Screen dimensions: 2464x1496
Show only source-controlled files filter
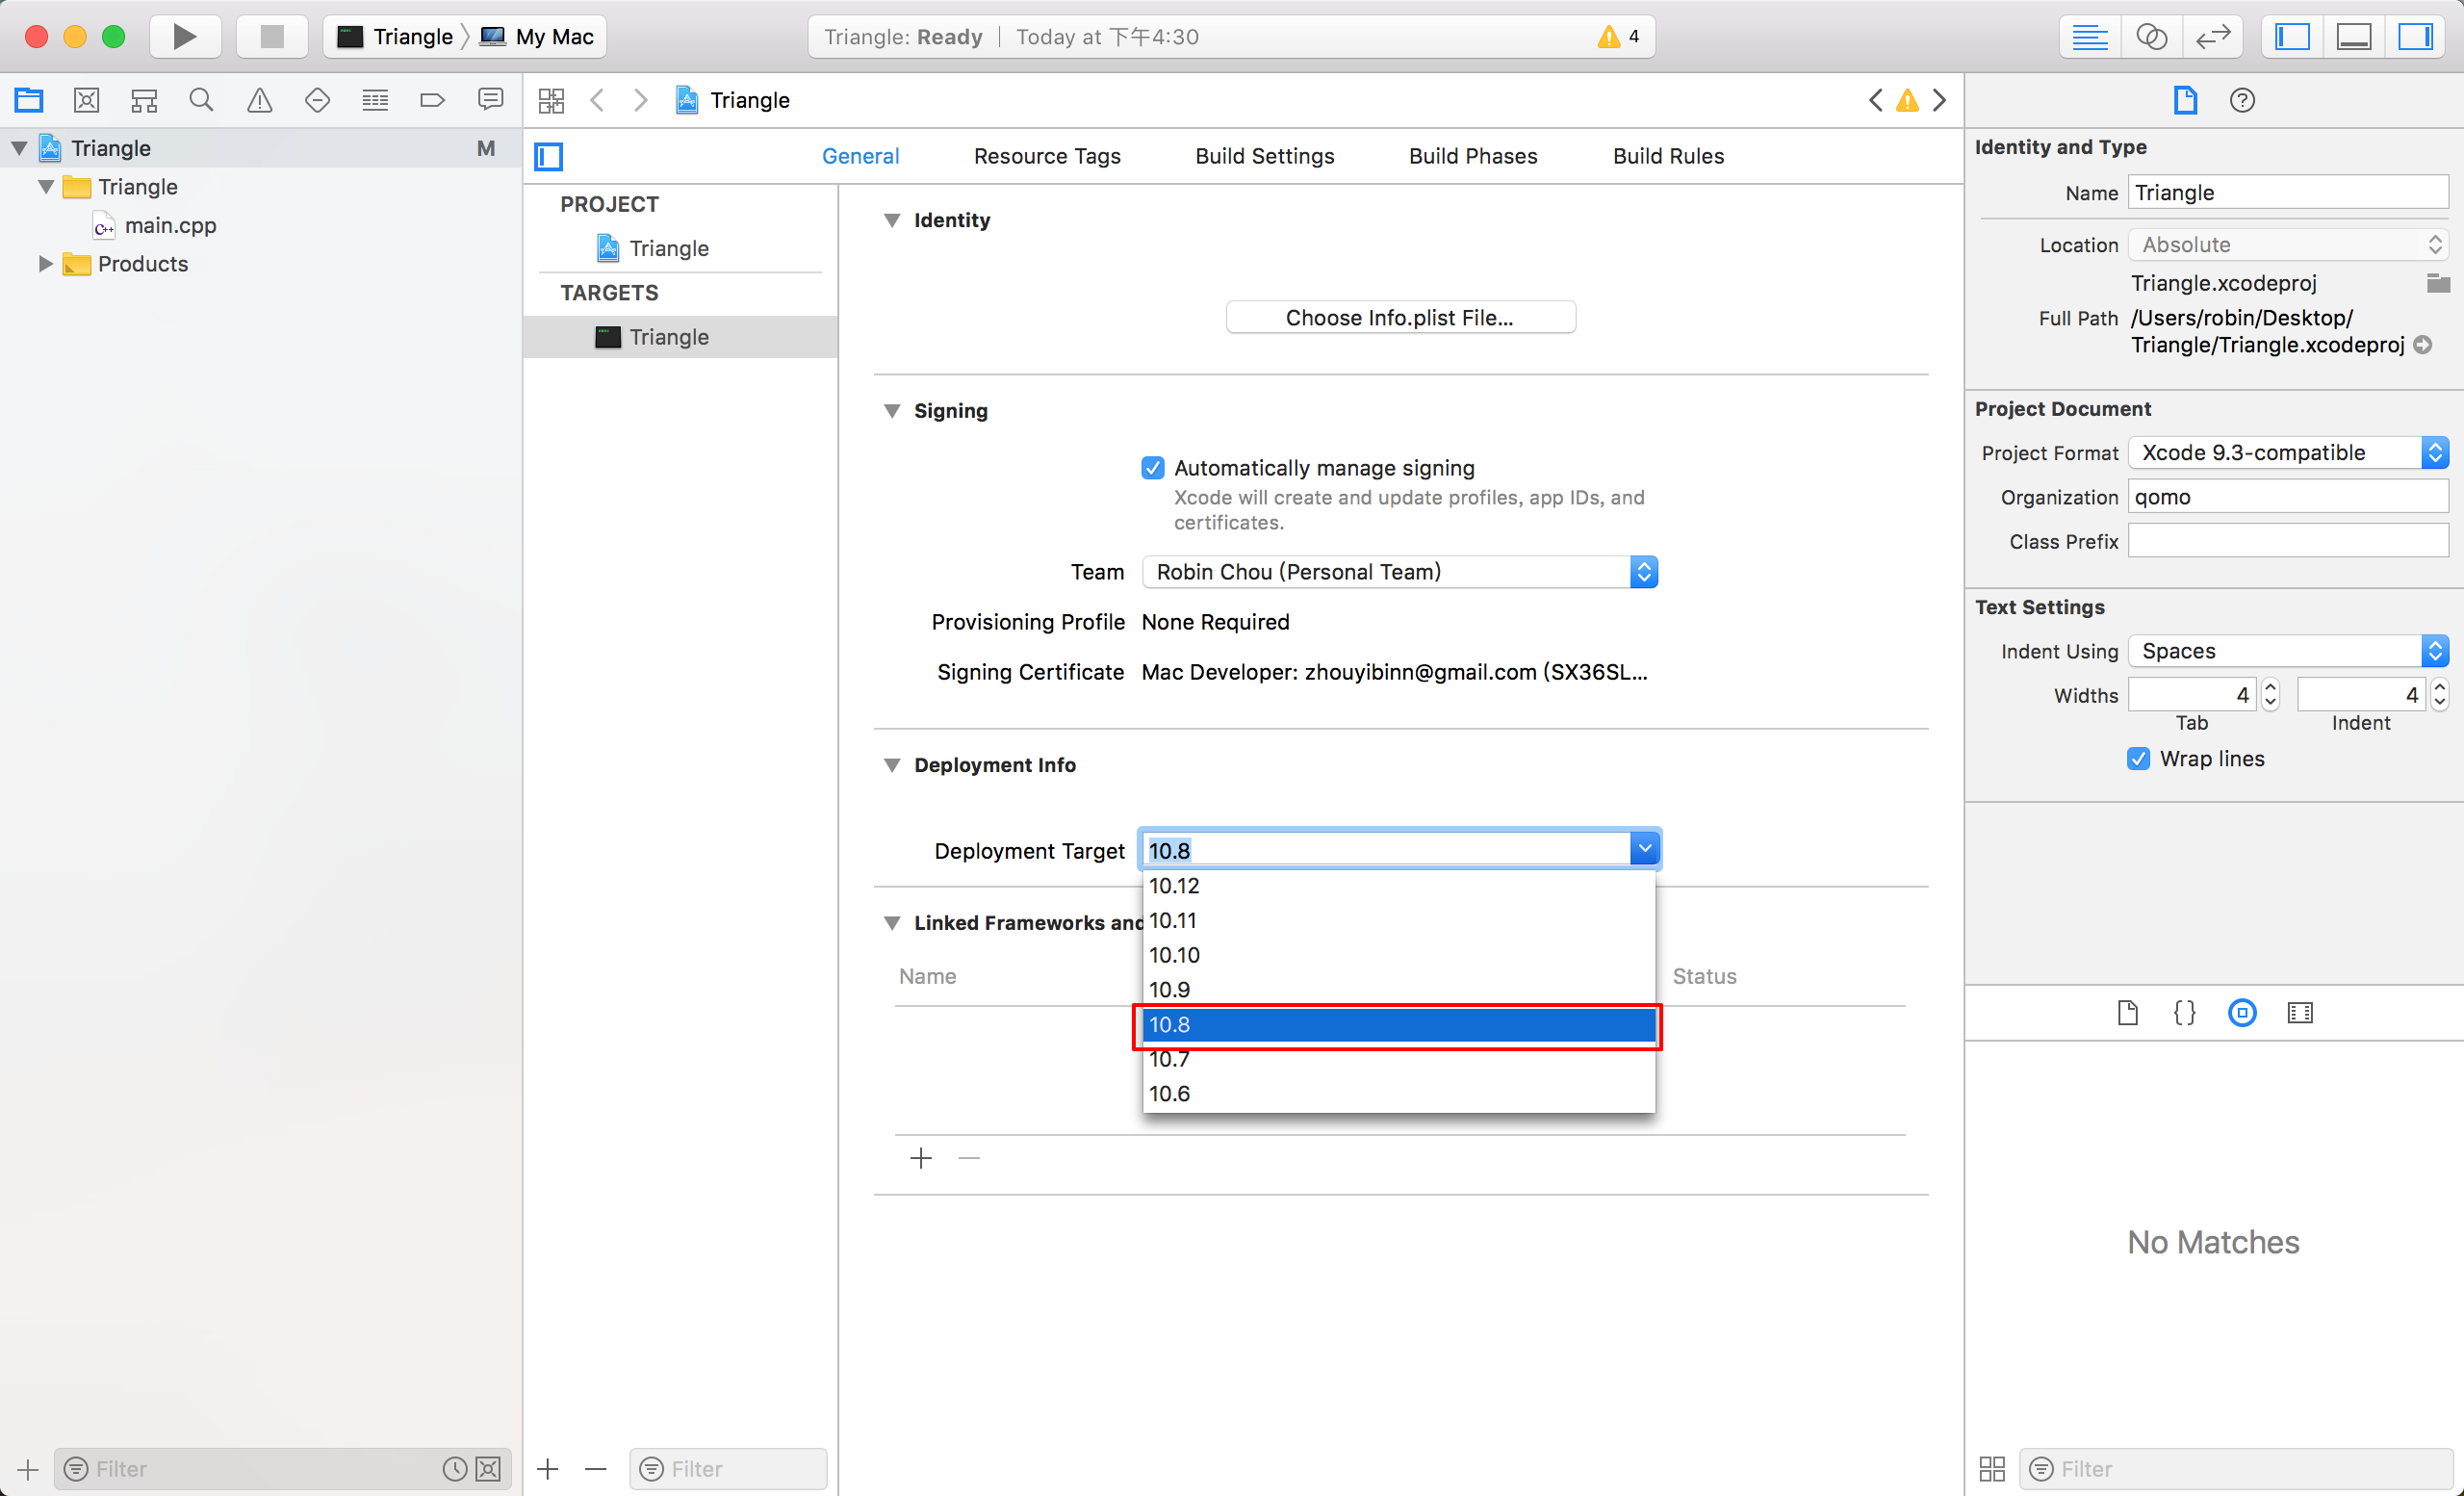pos(488,1469)
